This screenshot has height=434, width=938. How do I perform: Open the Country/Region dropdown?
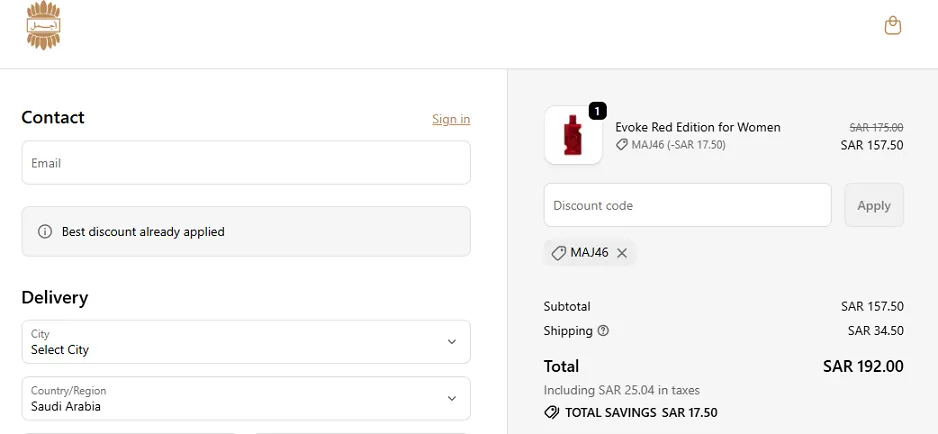246,399
